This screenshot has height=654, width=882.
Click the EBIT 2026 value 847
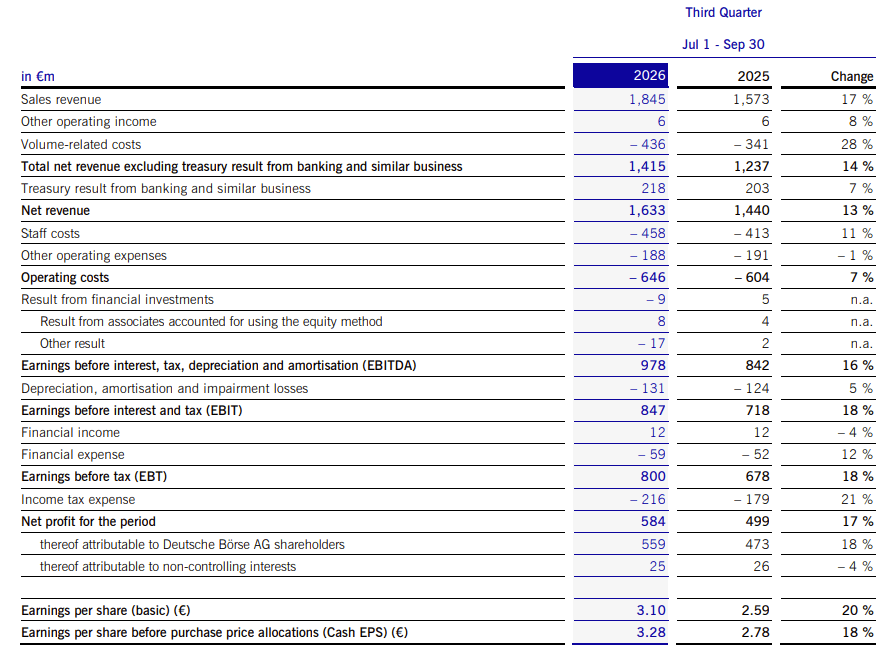(653, 411)
